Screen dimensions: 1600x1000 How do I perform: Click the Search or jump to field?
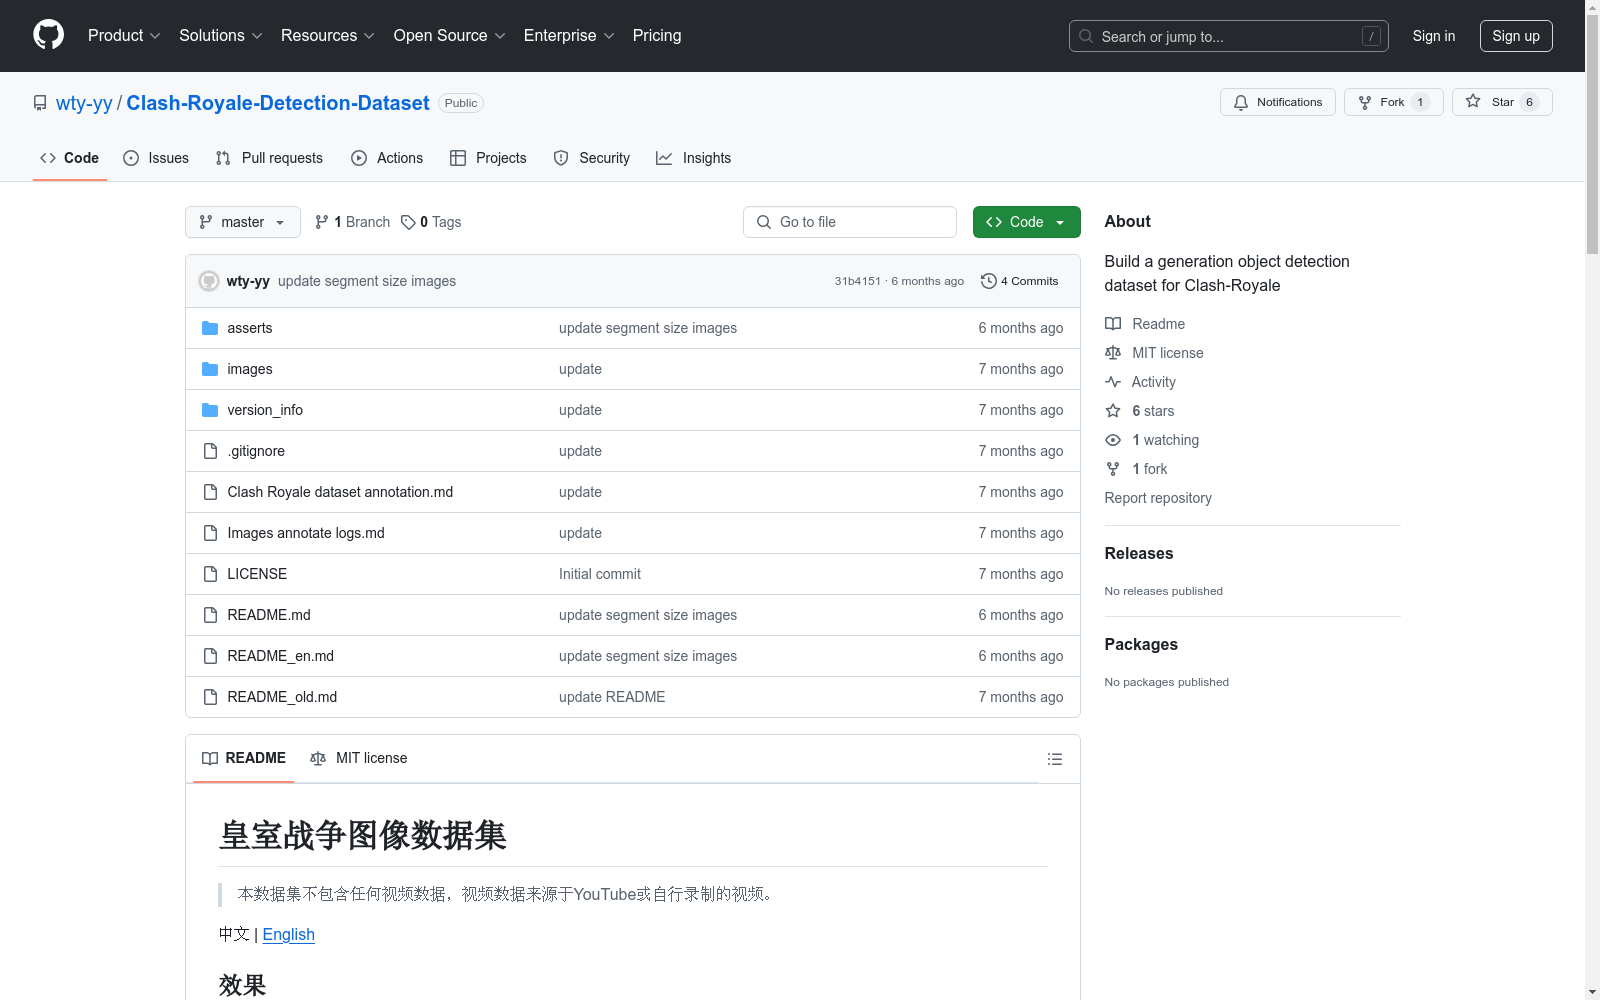click(x=1229, y=36)
